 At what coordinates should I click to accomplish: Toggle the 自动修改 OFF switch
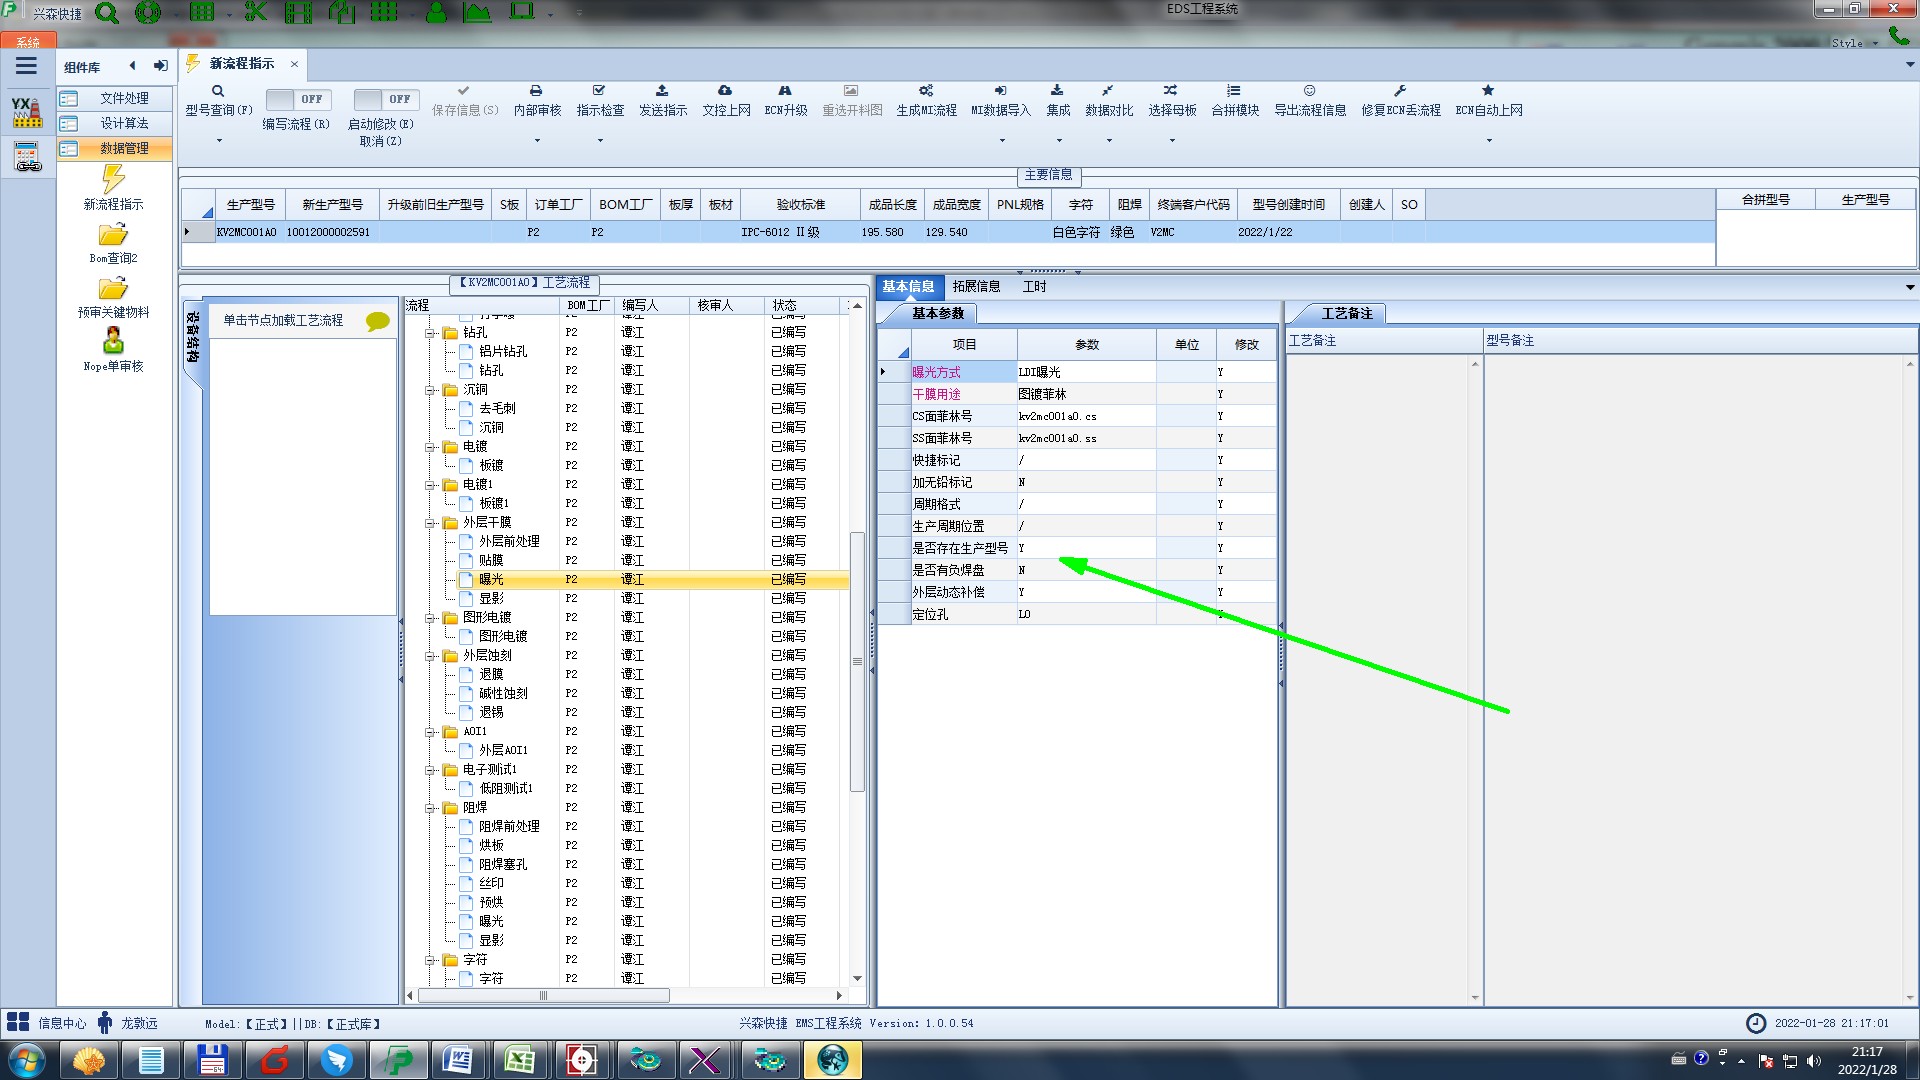pyautogui.click(x=385, y=99)
